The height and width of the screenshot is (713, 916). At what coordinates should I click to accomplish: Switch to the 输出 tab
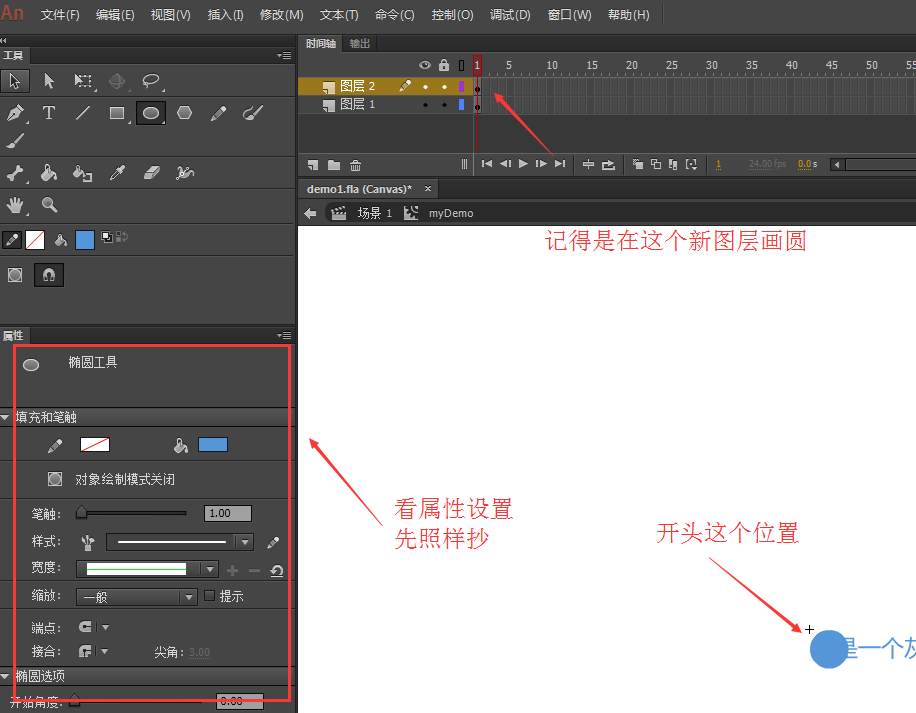(x=360, y=44)
